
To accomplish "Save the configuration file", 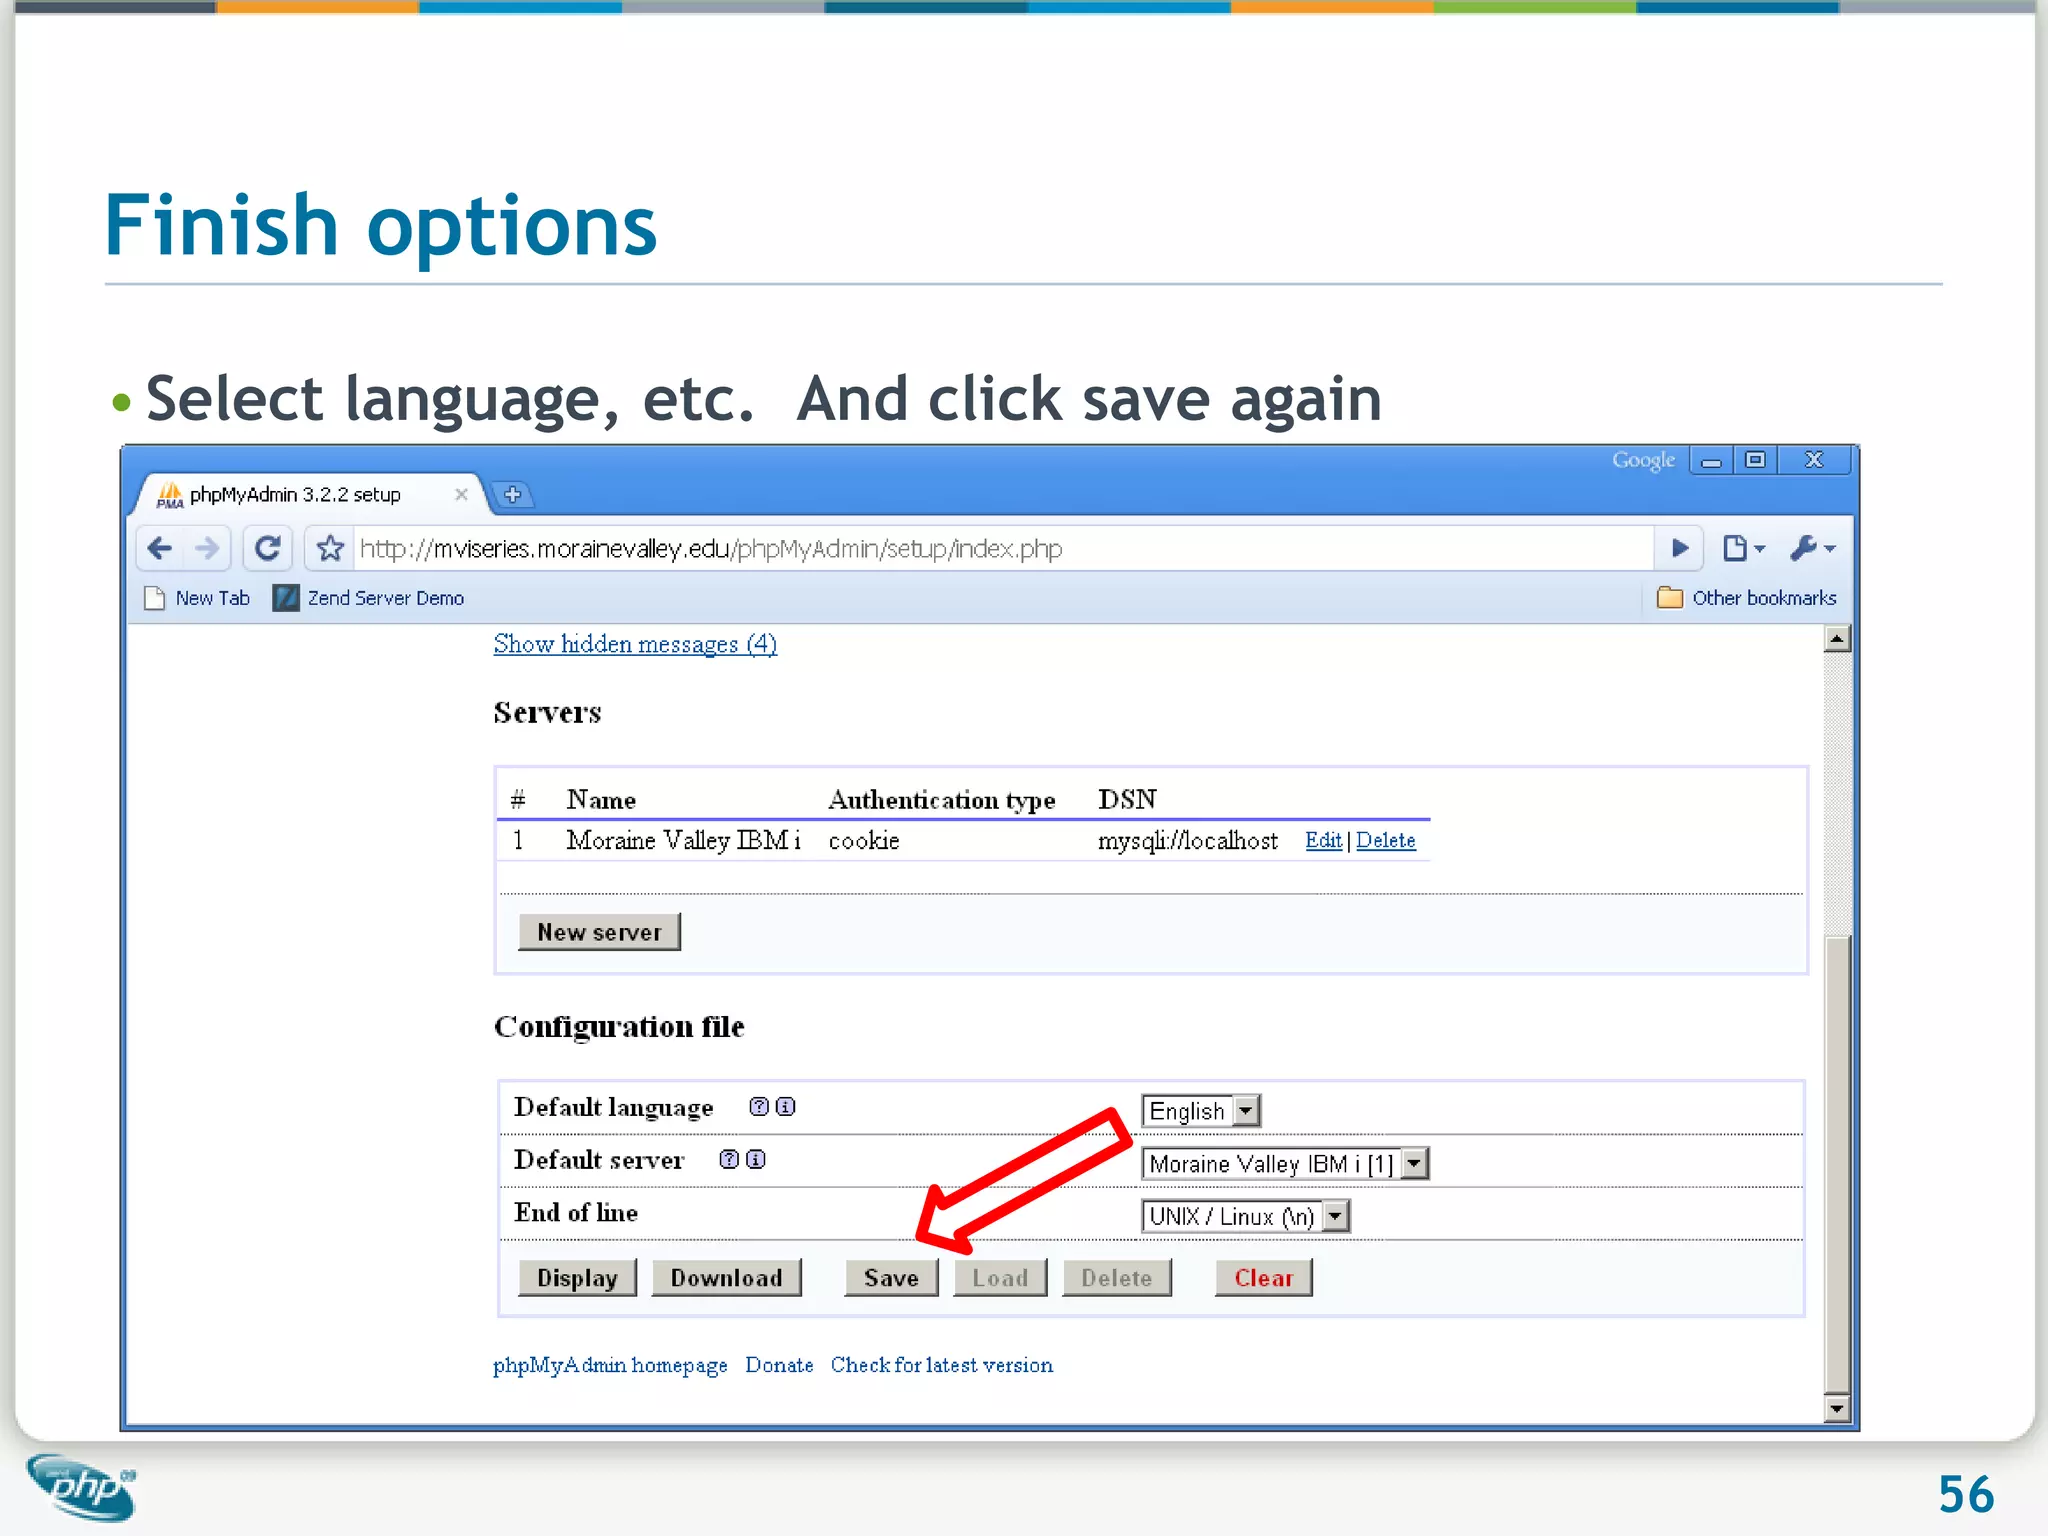I will (x=891, y=1278).
